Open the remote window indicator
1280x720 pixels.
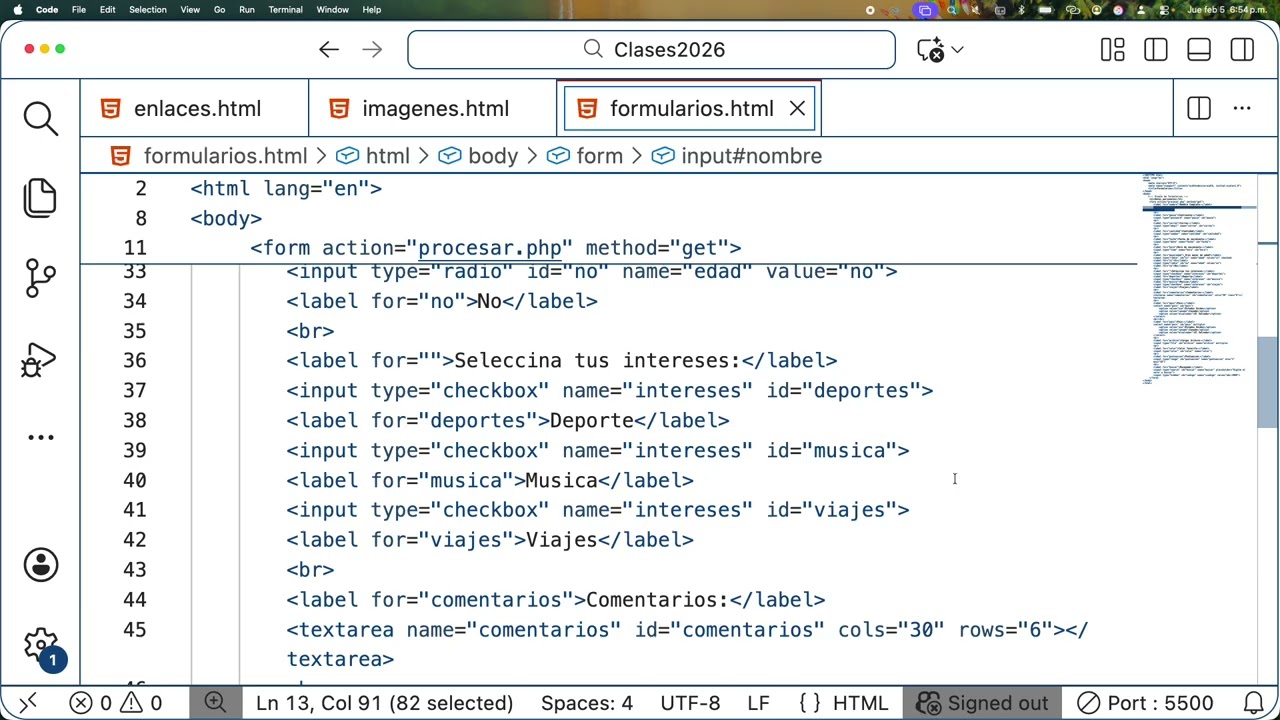tap(28, 703)
